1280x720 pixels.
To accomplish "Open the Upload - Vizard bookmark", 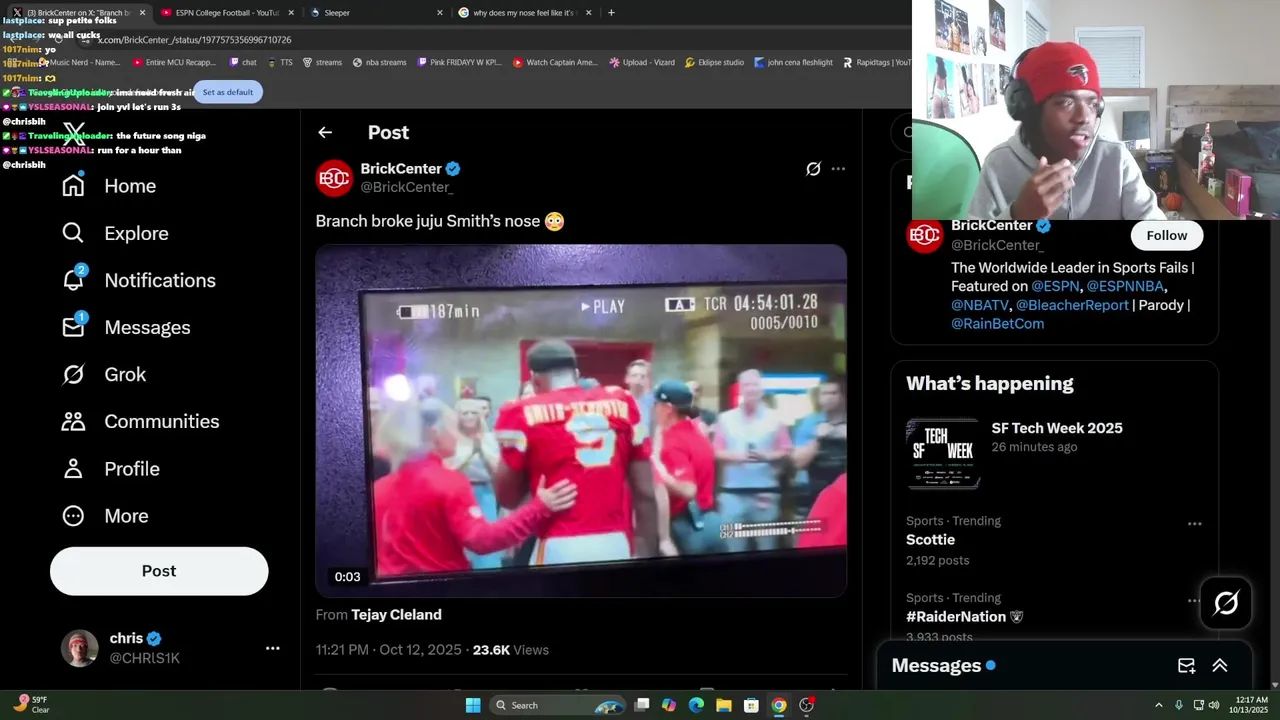I will coord(642,62).
